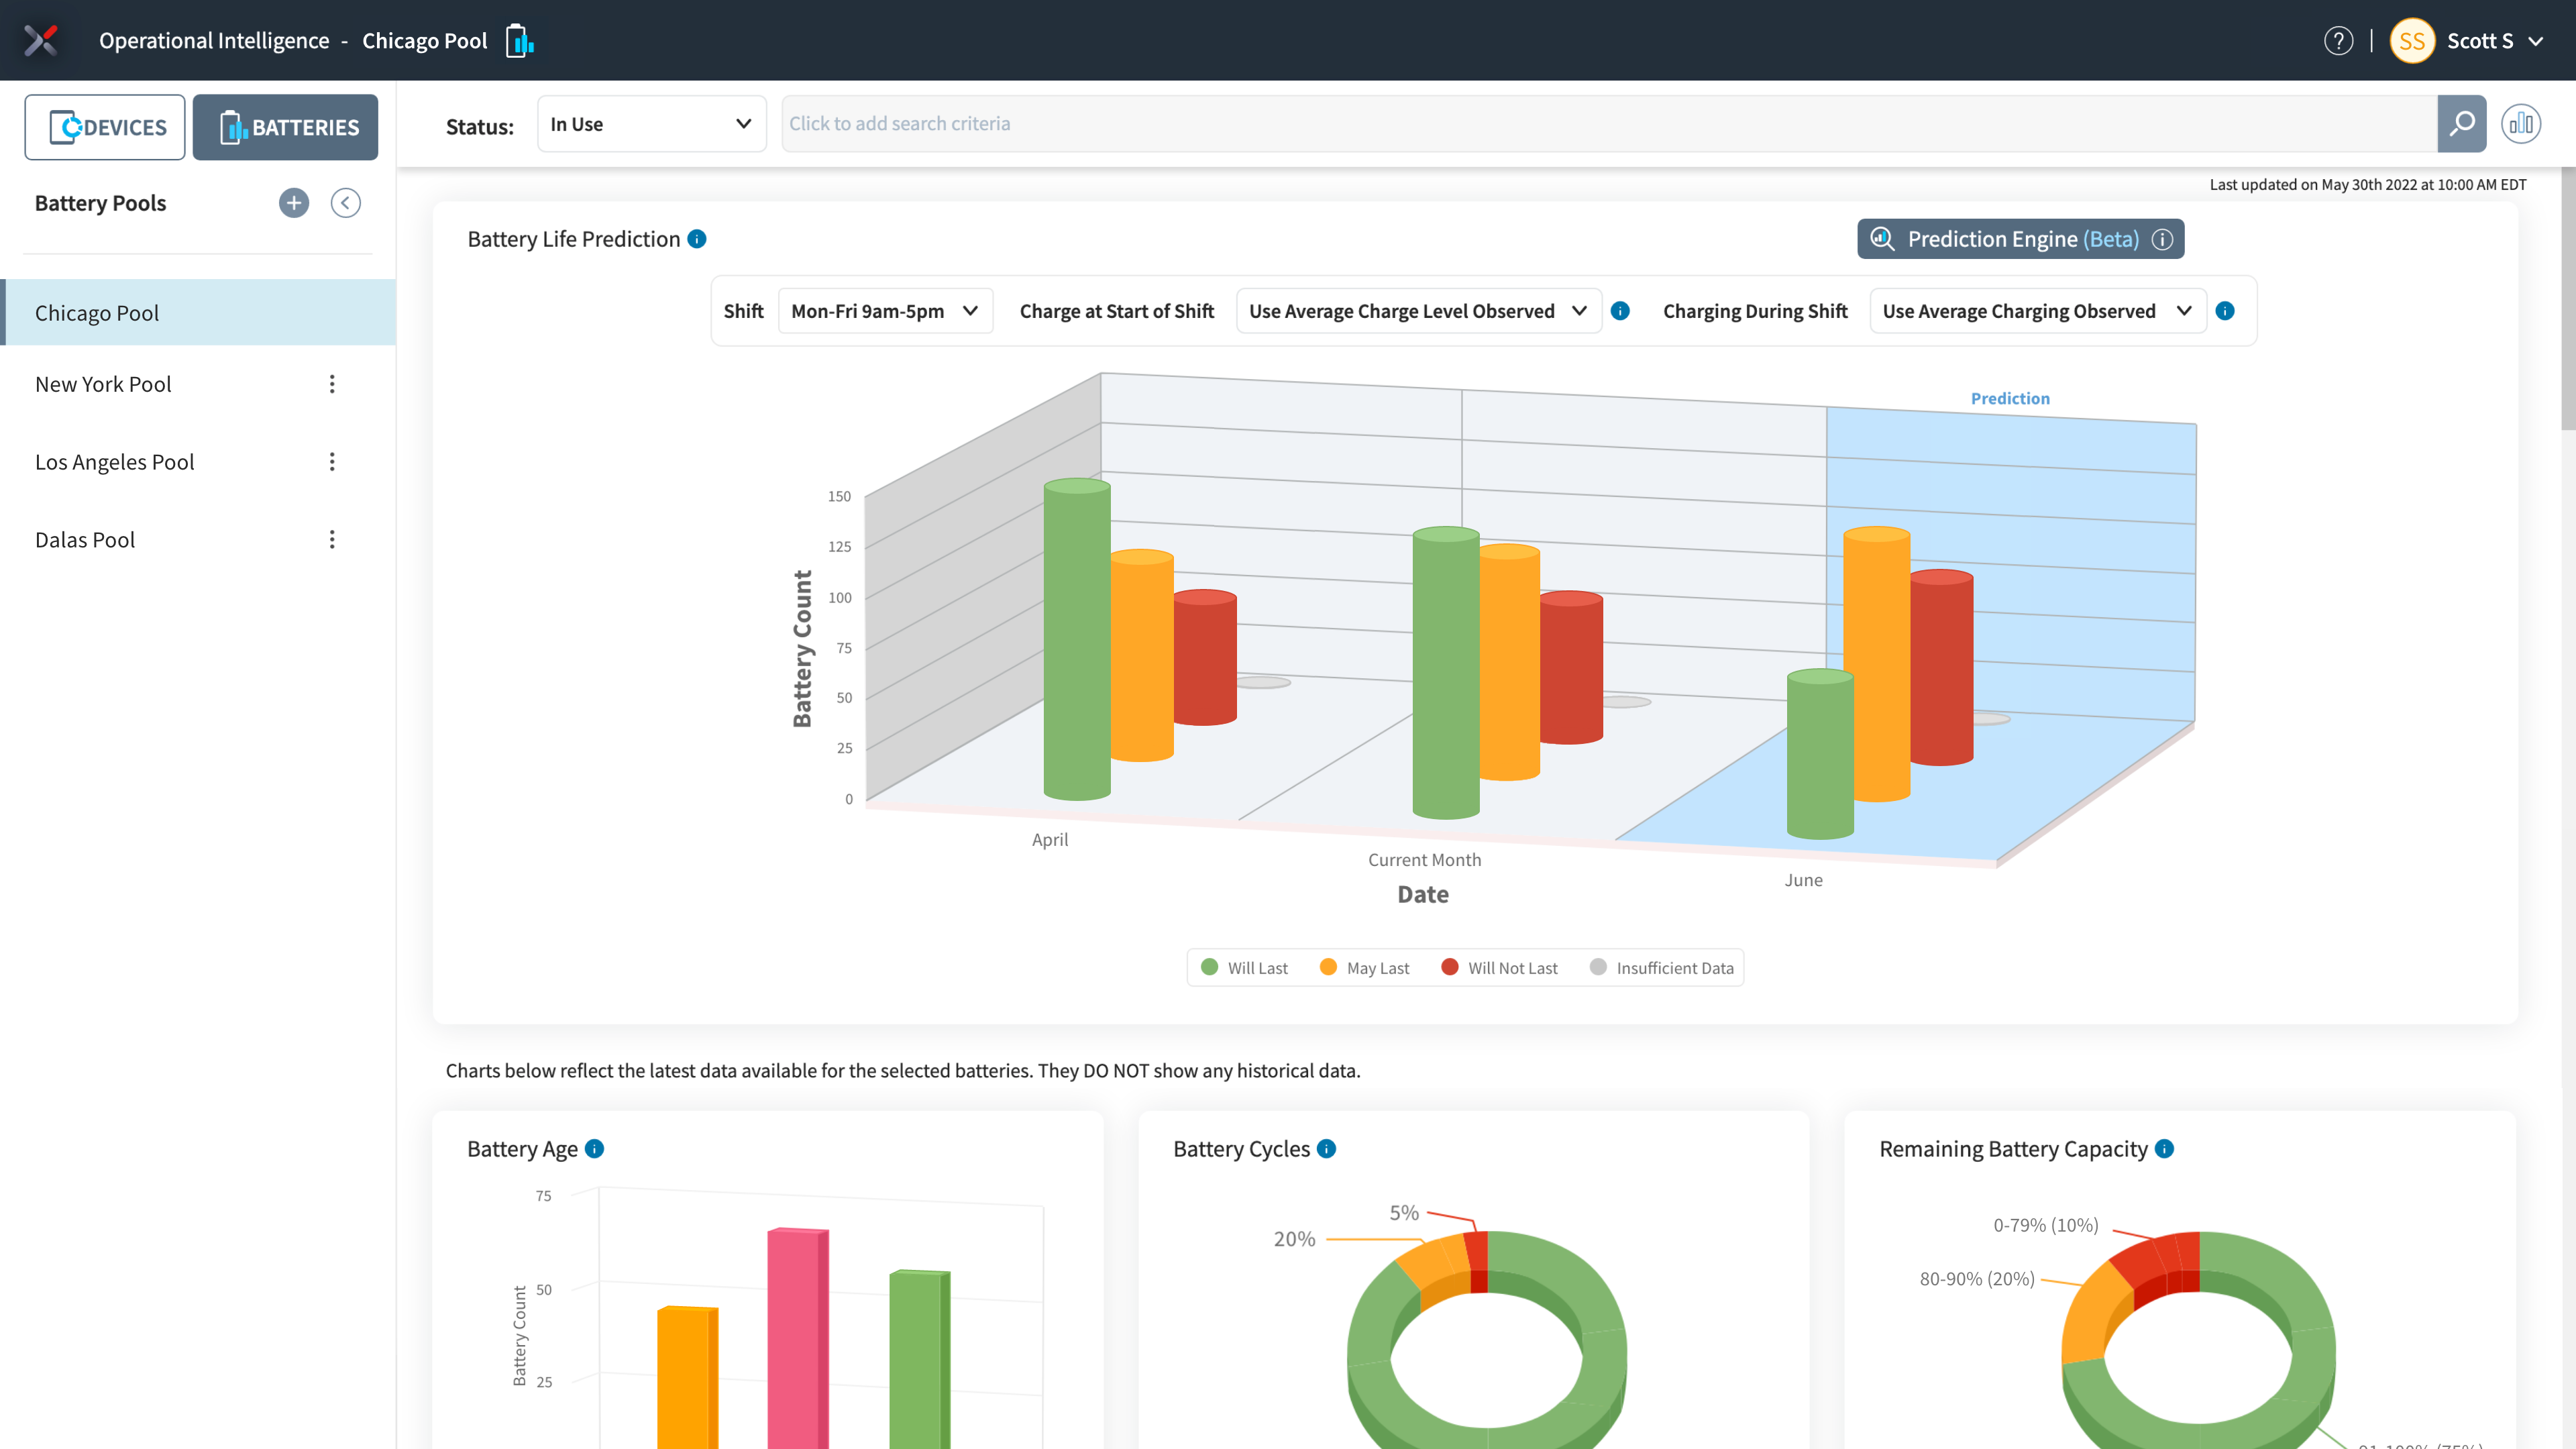Viewport: 2576px width, 1449px height.
Task: Open Battery Life Prediction info icon
Action: click(697, 239)
